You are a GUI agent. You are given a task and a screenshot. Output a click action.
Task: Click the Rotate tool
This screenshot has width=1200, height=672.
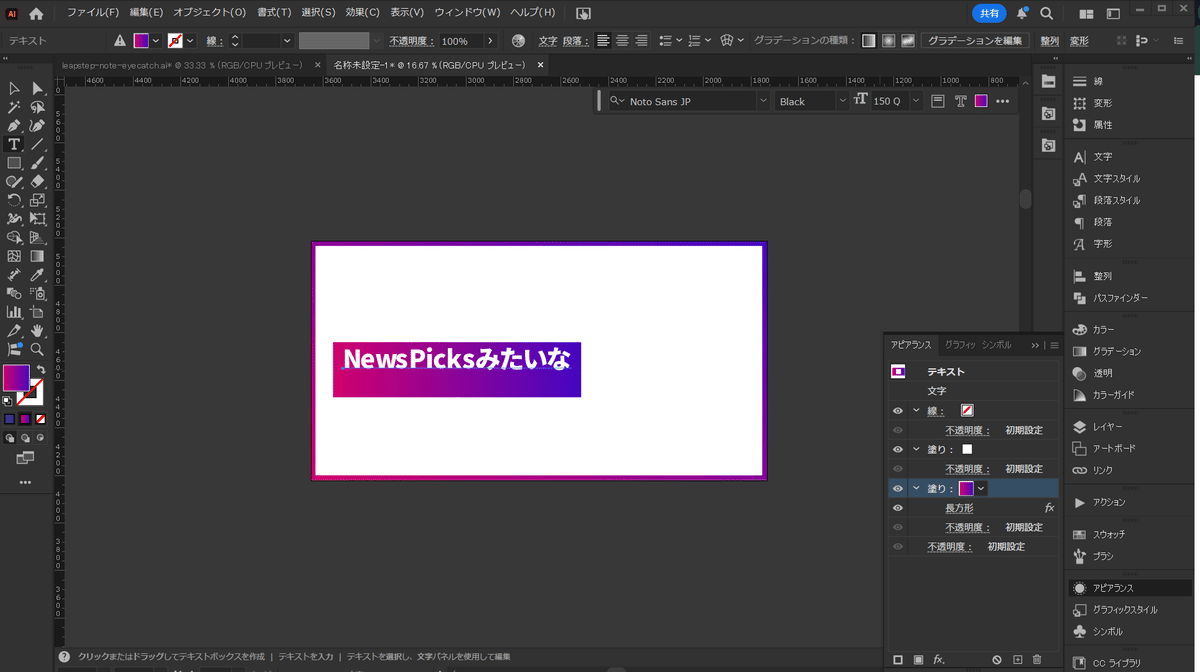click(14, 201)
